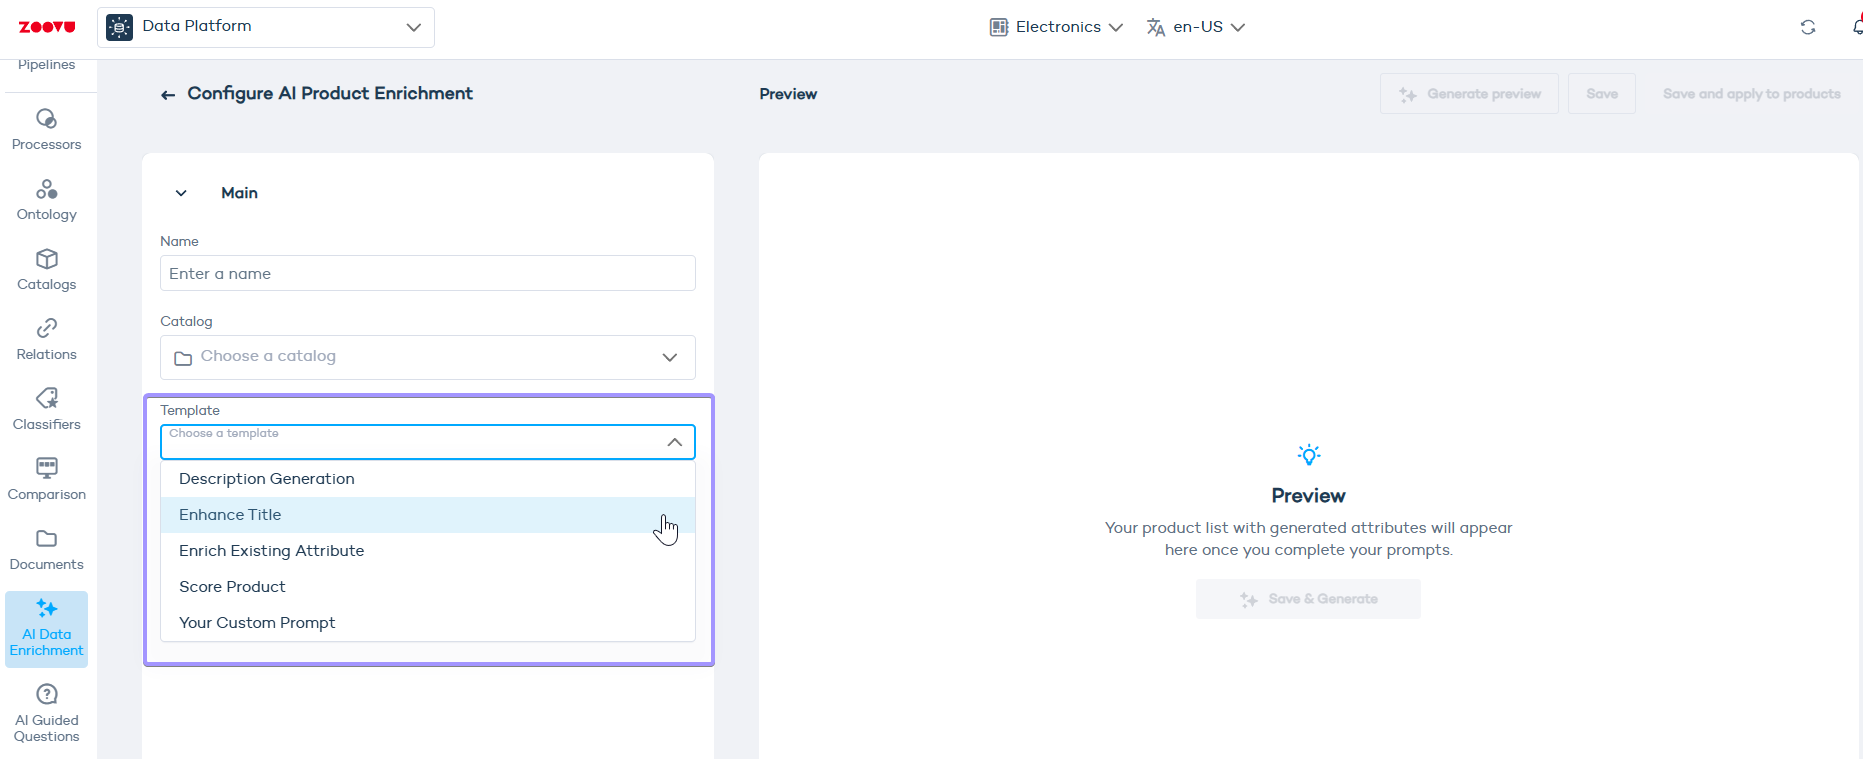Image resolution: width=1863 pixels, height=759 pixels.
Task: Go back using the left arrow
Action: pos(168,94)
